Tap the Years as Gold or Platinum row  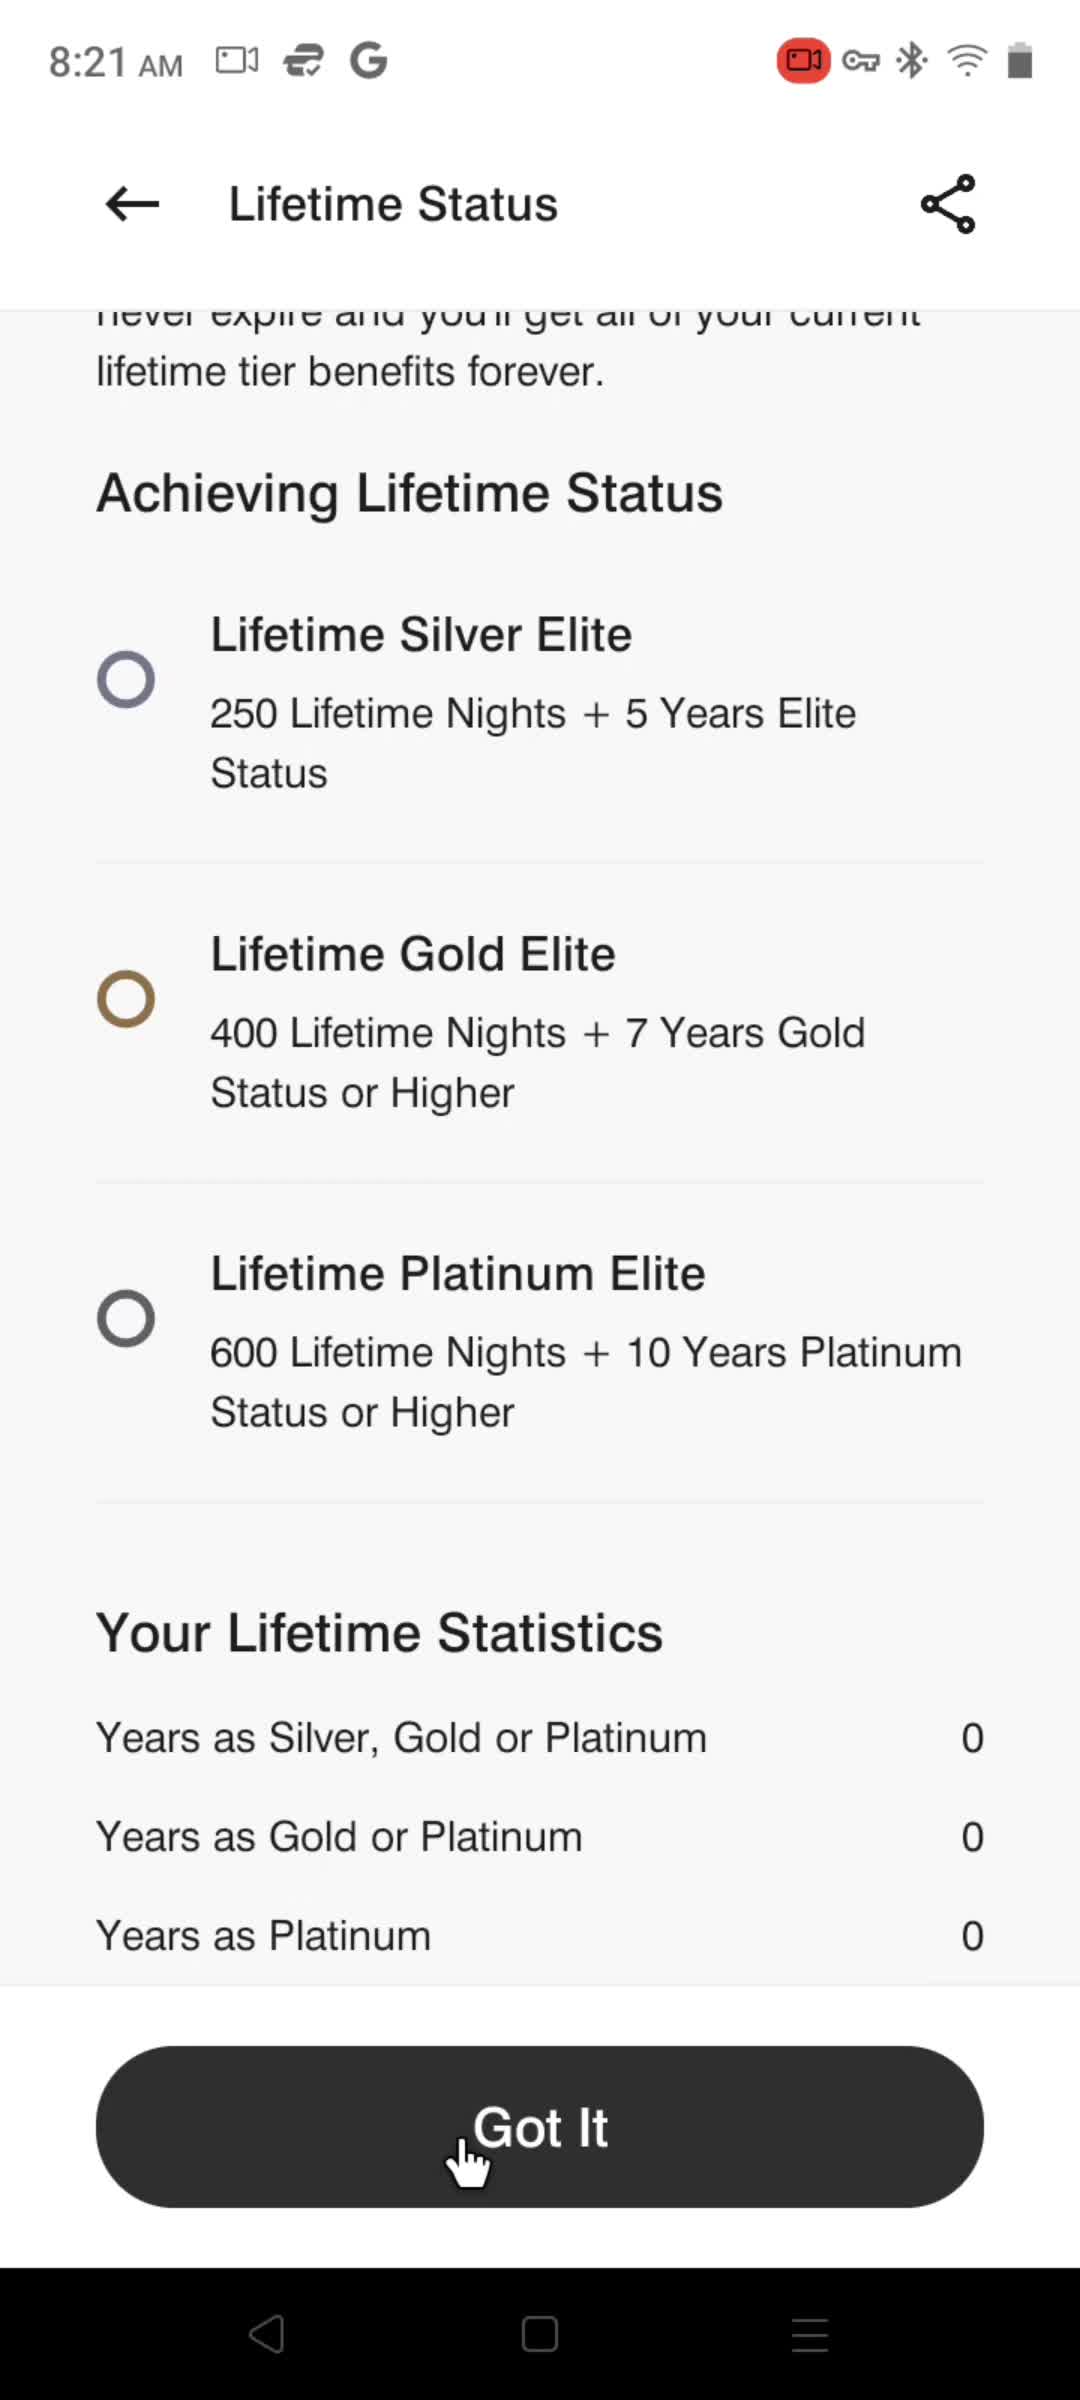pyautogui.click(x=540, y=1837)
